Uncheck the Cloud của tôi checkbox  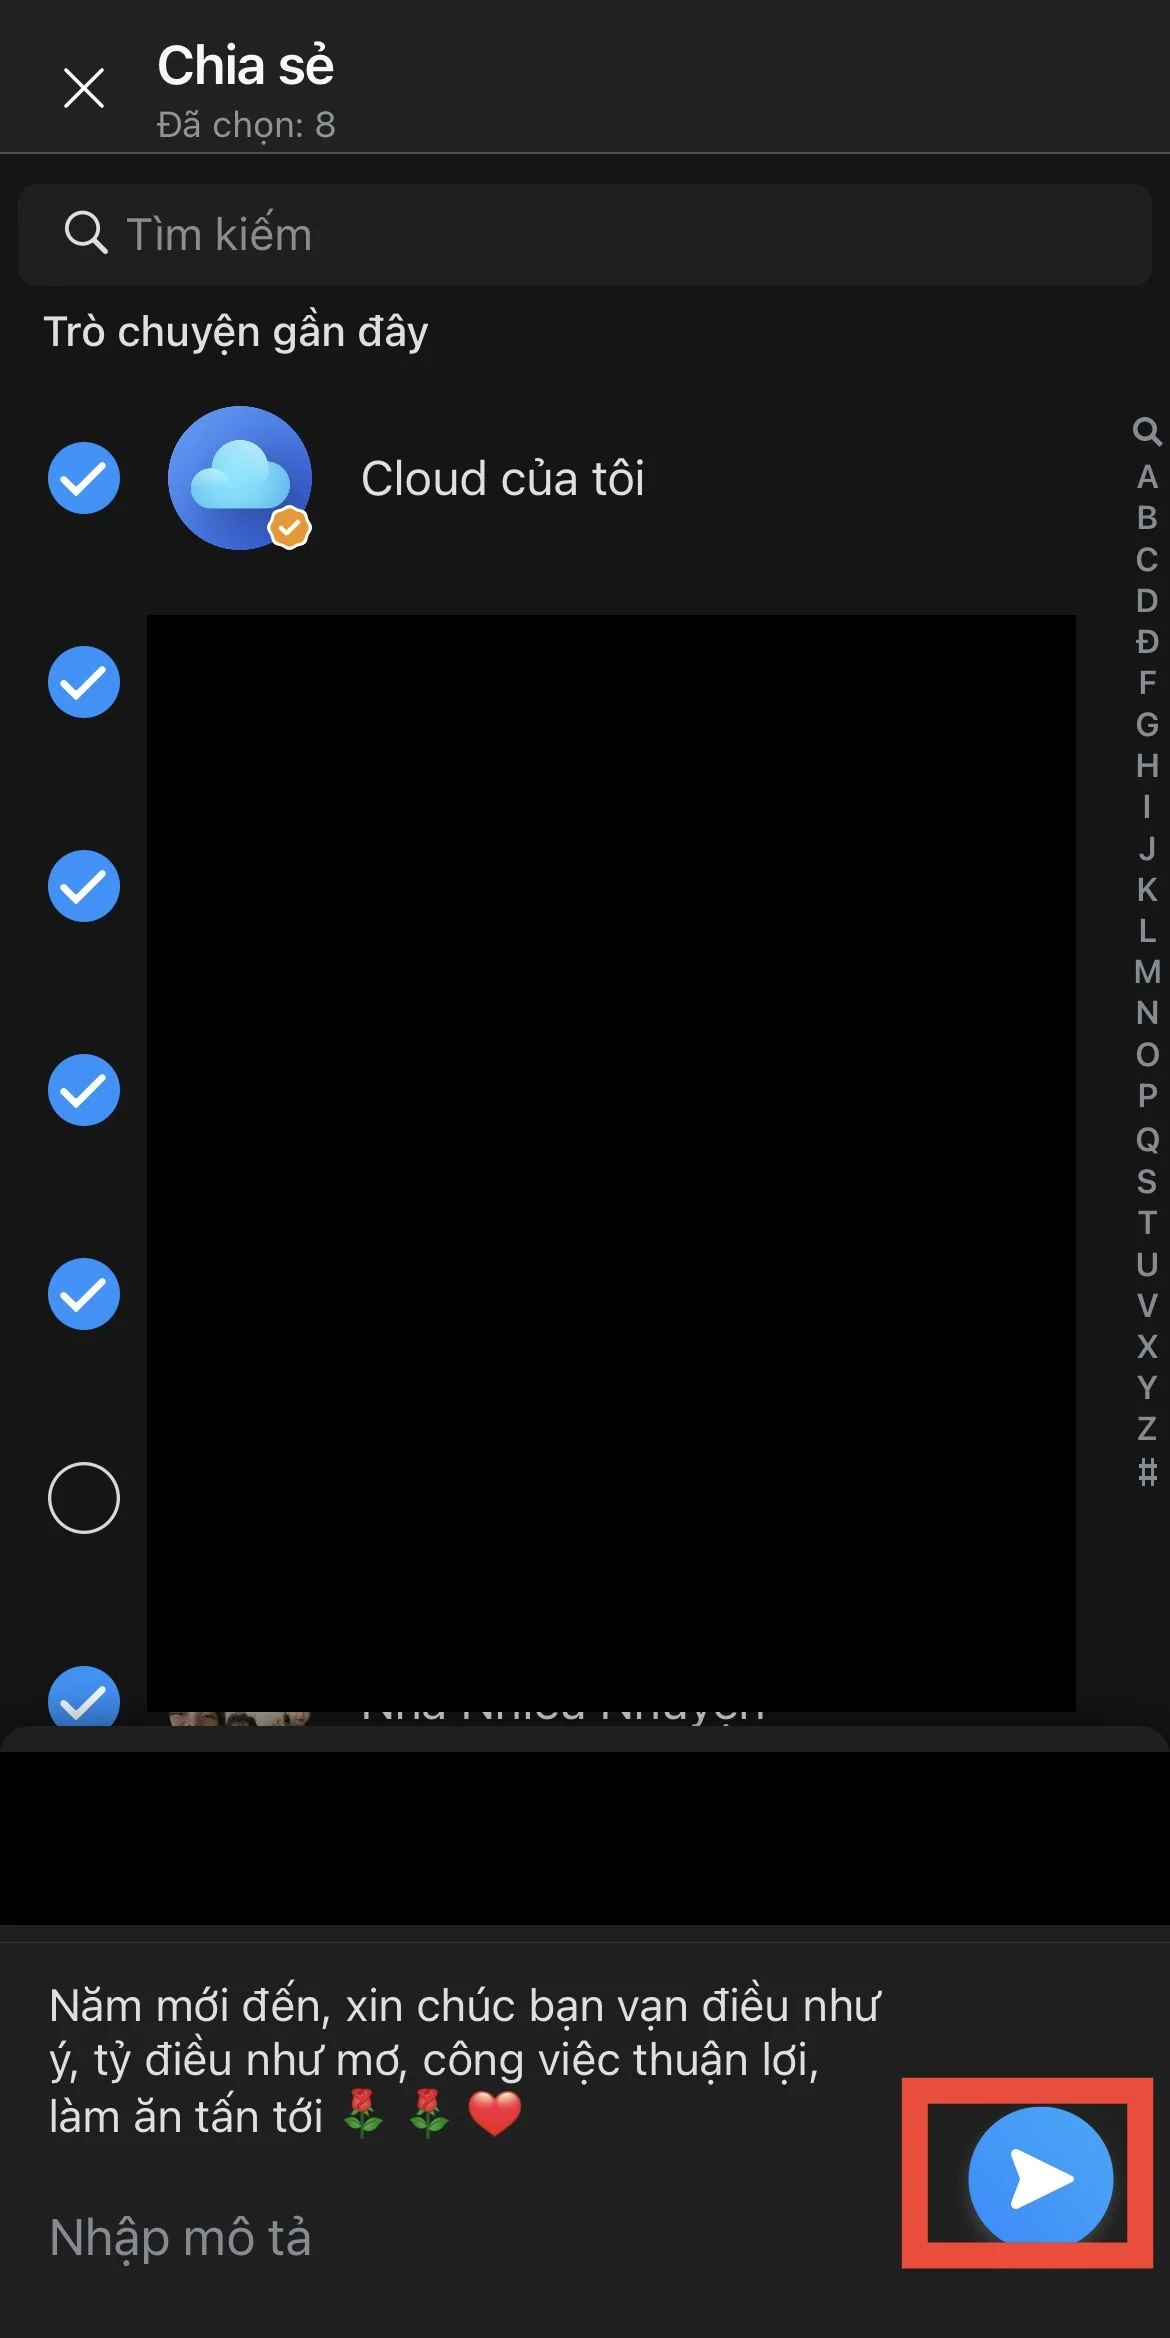84,478
